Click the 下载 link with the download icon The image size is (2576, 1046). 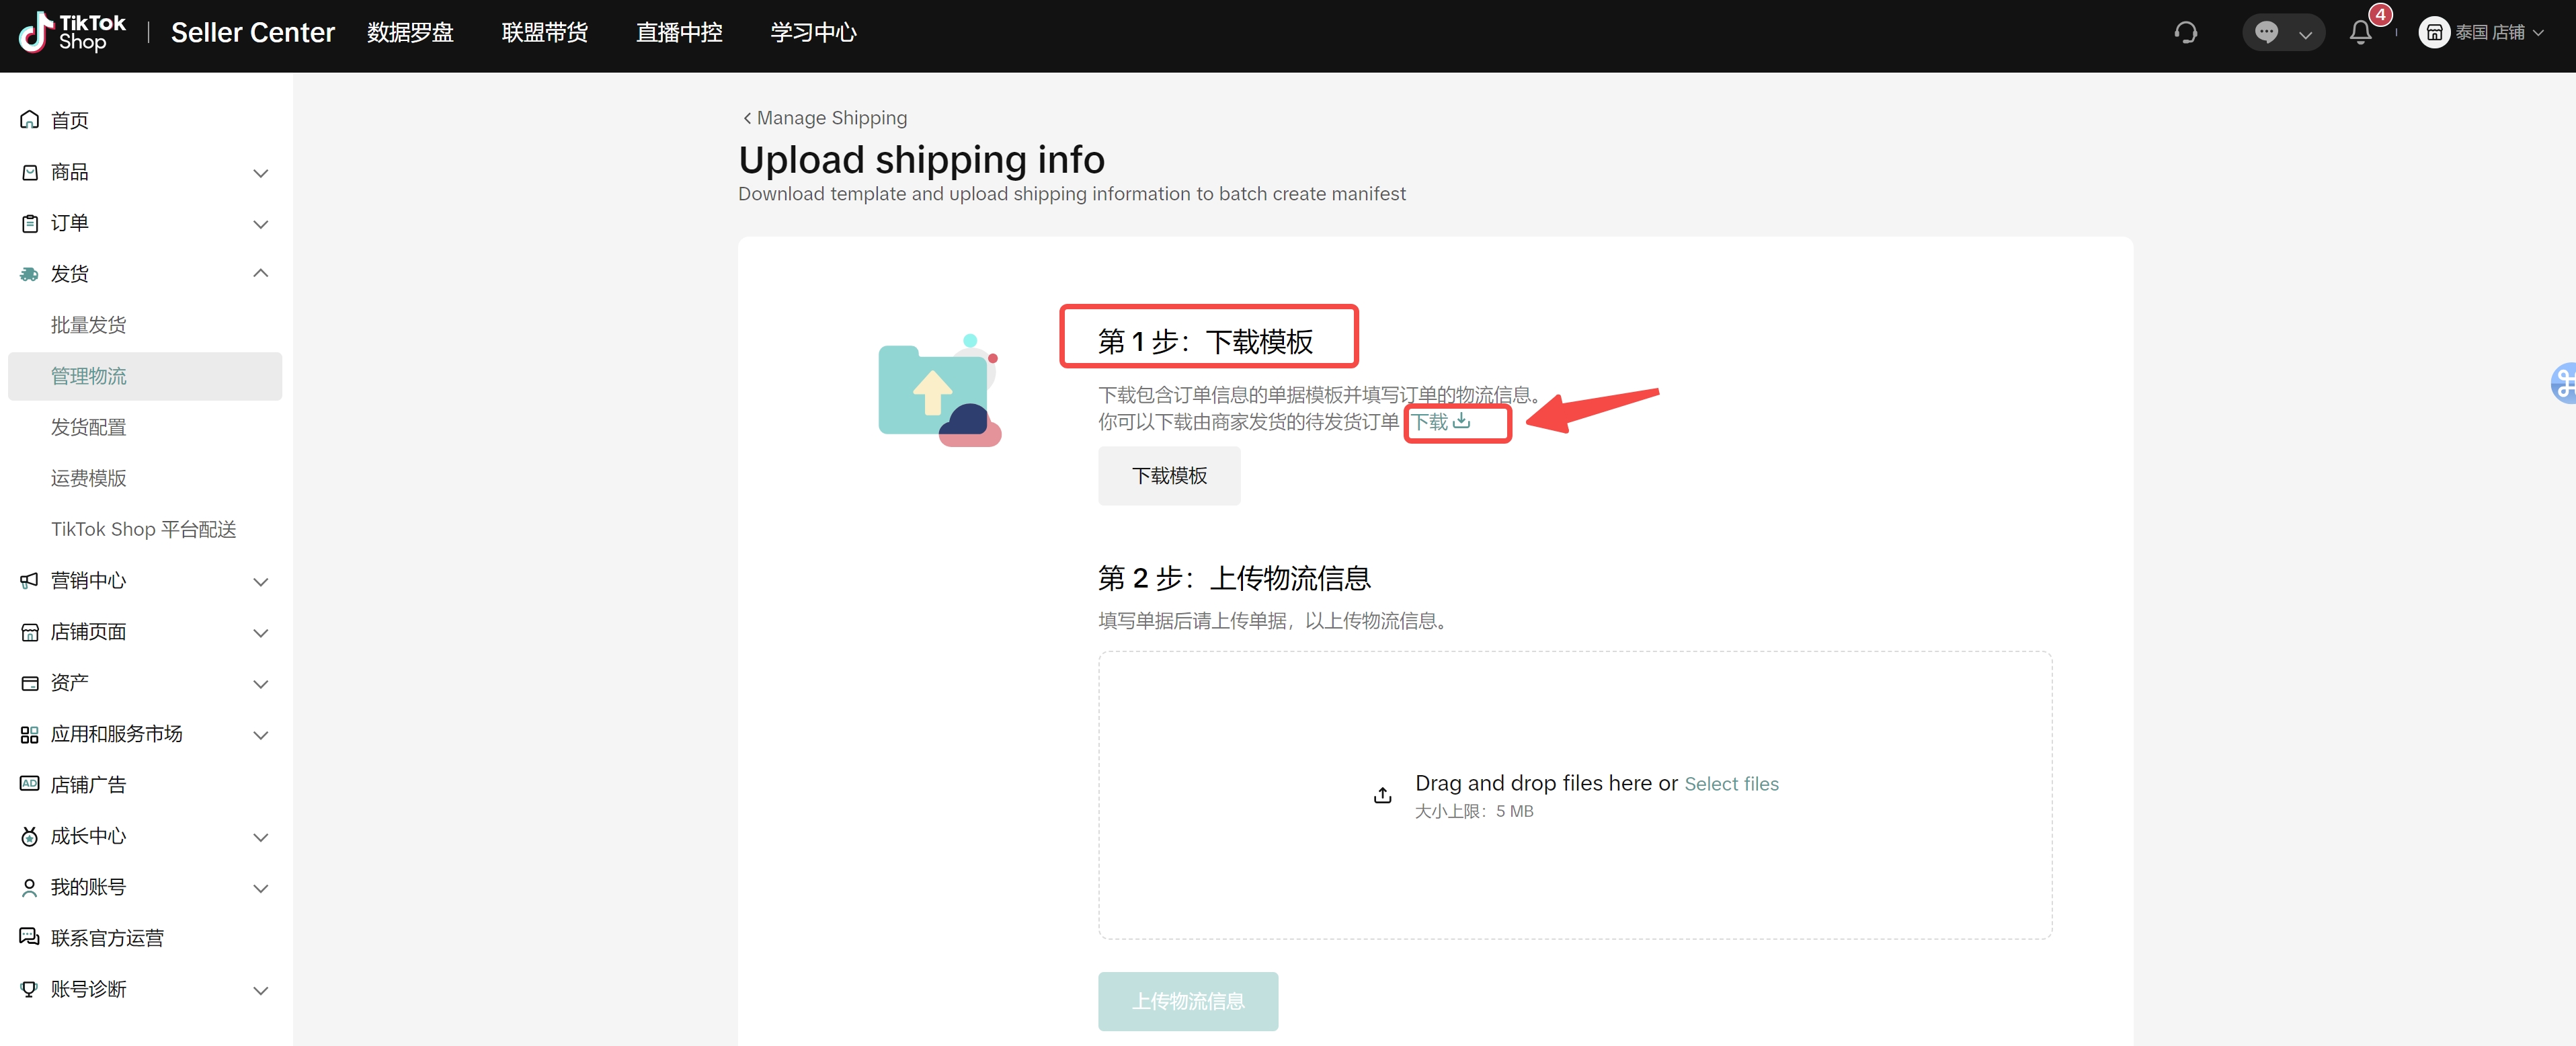(1440, 422)
